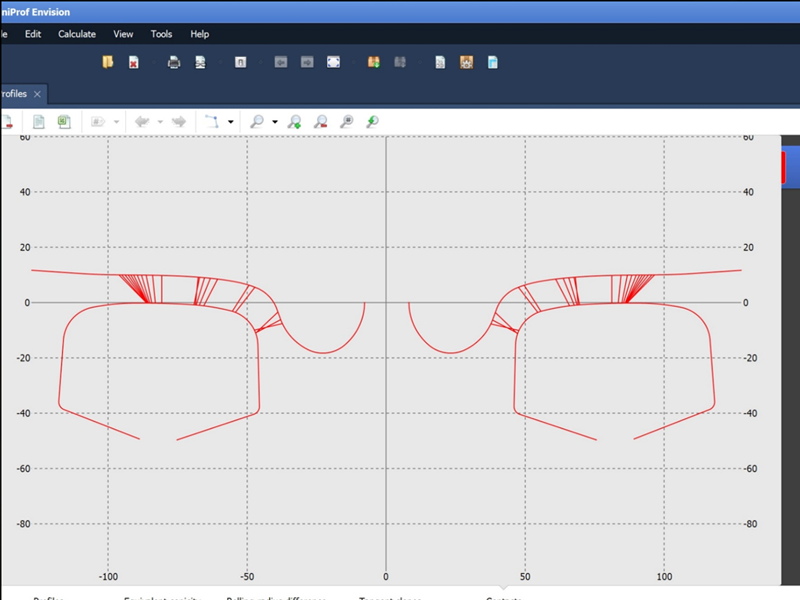Expand the dropdown beside the tag icon
Screen dimensions: 800x600
(116, 122)
